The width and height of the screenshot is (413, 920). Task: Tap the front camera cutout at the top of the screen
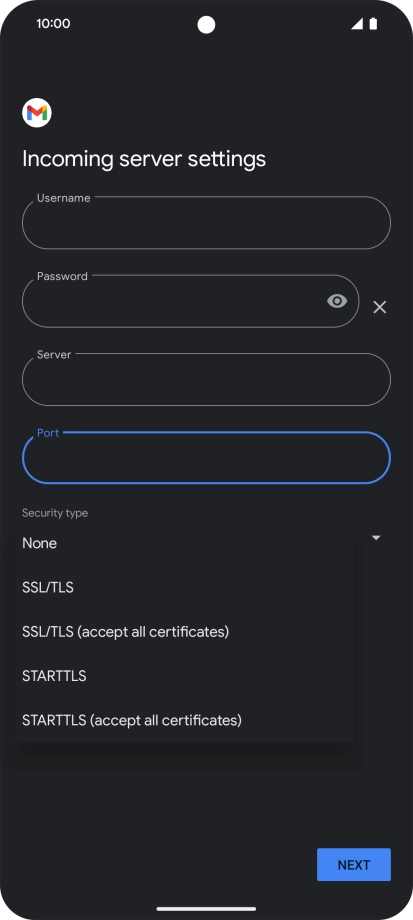tap(206, 25)
